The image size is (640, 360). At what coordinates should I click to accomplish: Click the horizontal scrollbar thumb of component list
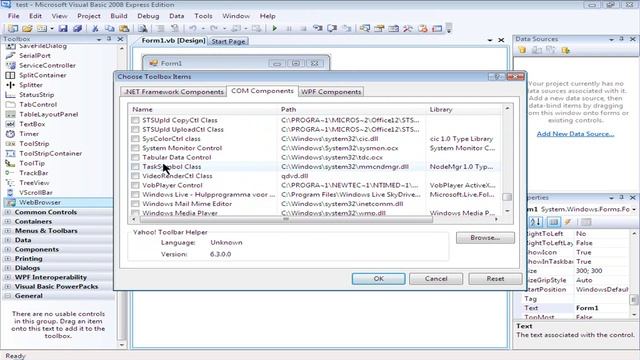pyautogui.click(x=286, y=220)
